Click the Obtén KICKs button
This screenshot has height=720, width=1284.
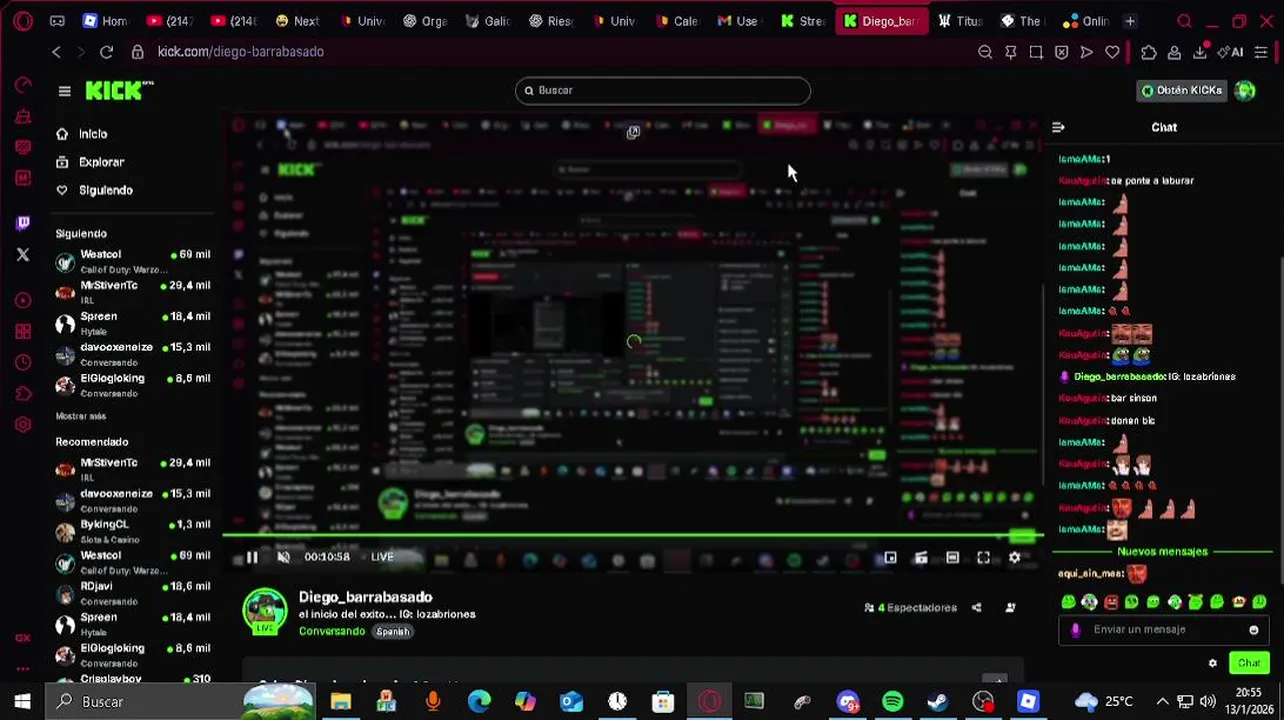coord(1182,90)
